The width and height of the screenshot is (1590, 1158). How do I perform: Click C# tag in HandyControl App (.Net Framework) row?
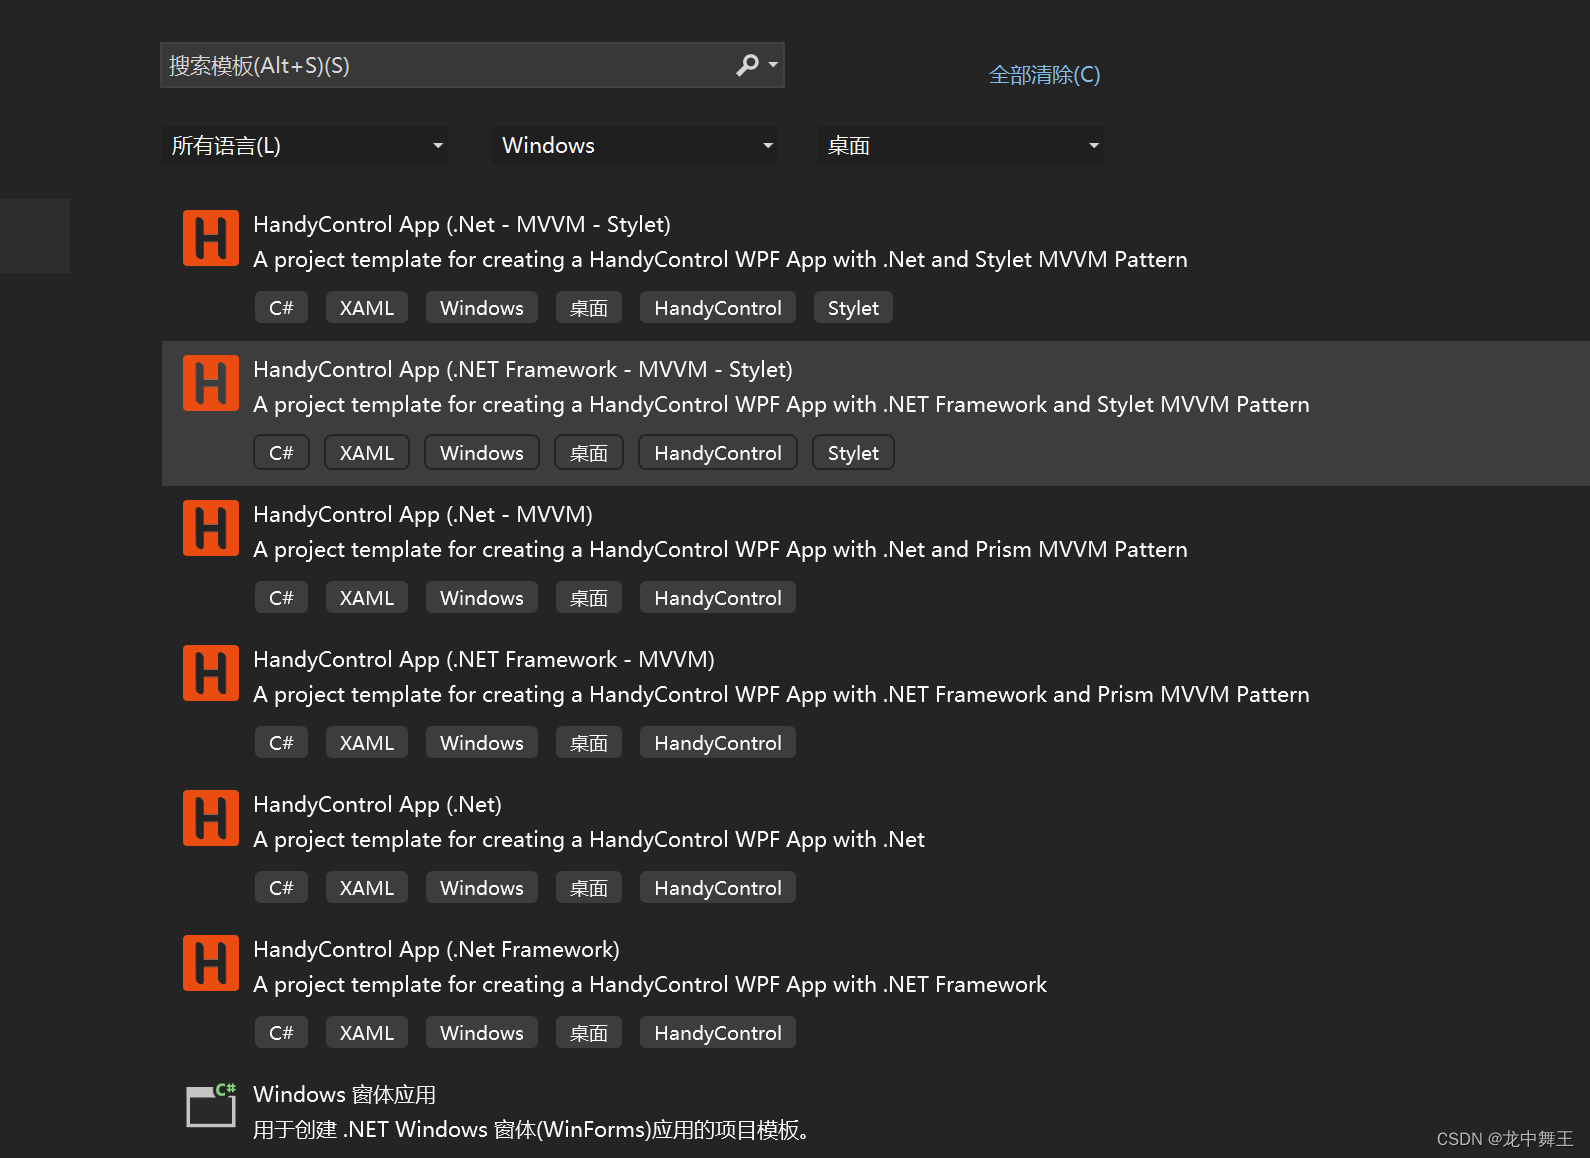tap(281, 1033)
